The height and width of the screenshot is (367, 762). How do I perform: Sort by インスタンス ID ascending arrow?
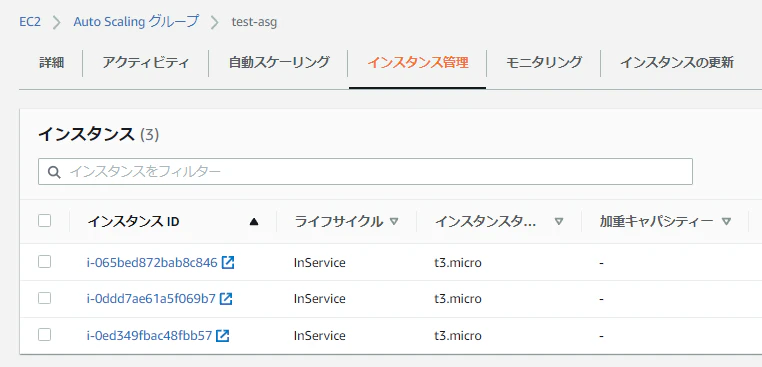click(x=254, y=222)
